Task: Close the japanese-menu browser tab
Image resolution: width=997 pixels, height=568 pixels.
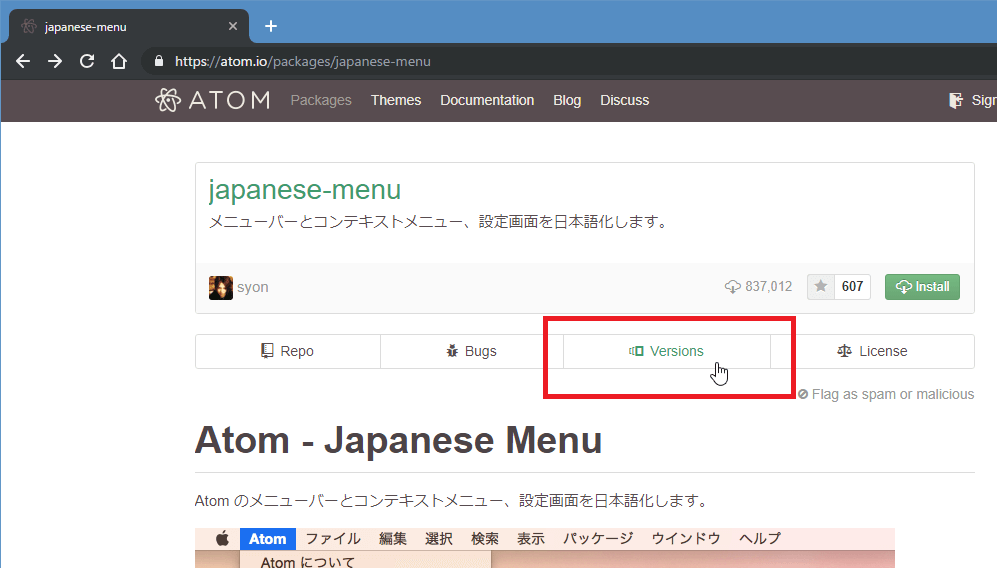Action: (x=233, y=26)
